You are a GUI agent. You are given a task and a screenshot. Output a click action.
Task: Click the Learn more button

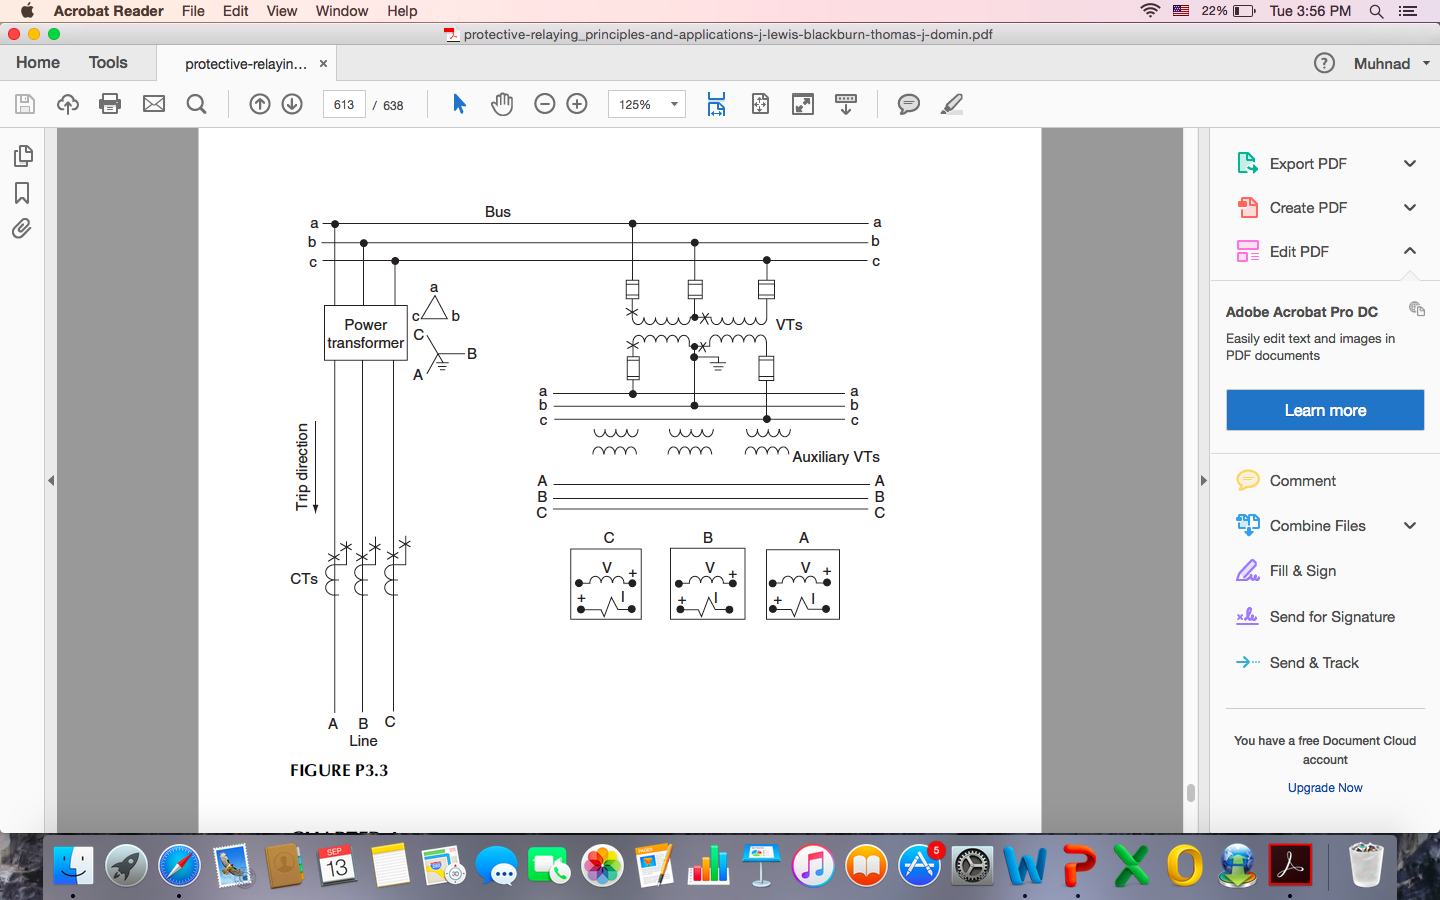coord(1325,410)
